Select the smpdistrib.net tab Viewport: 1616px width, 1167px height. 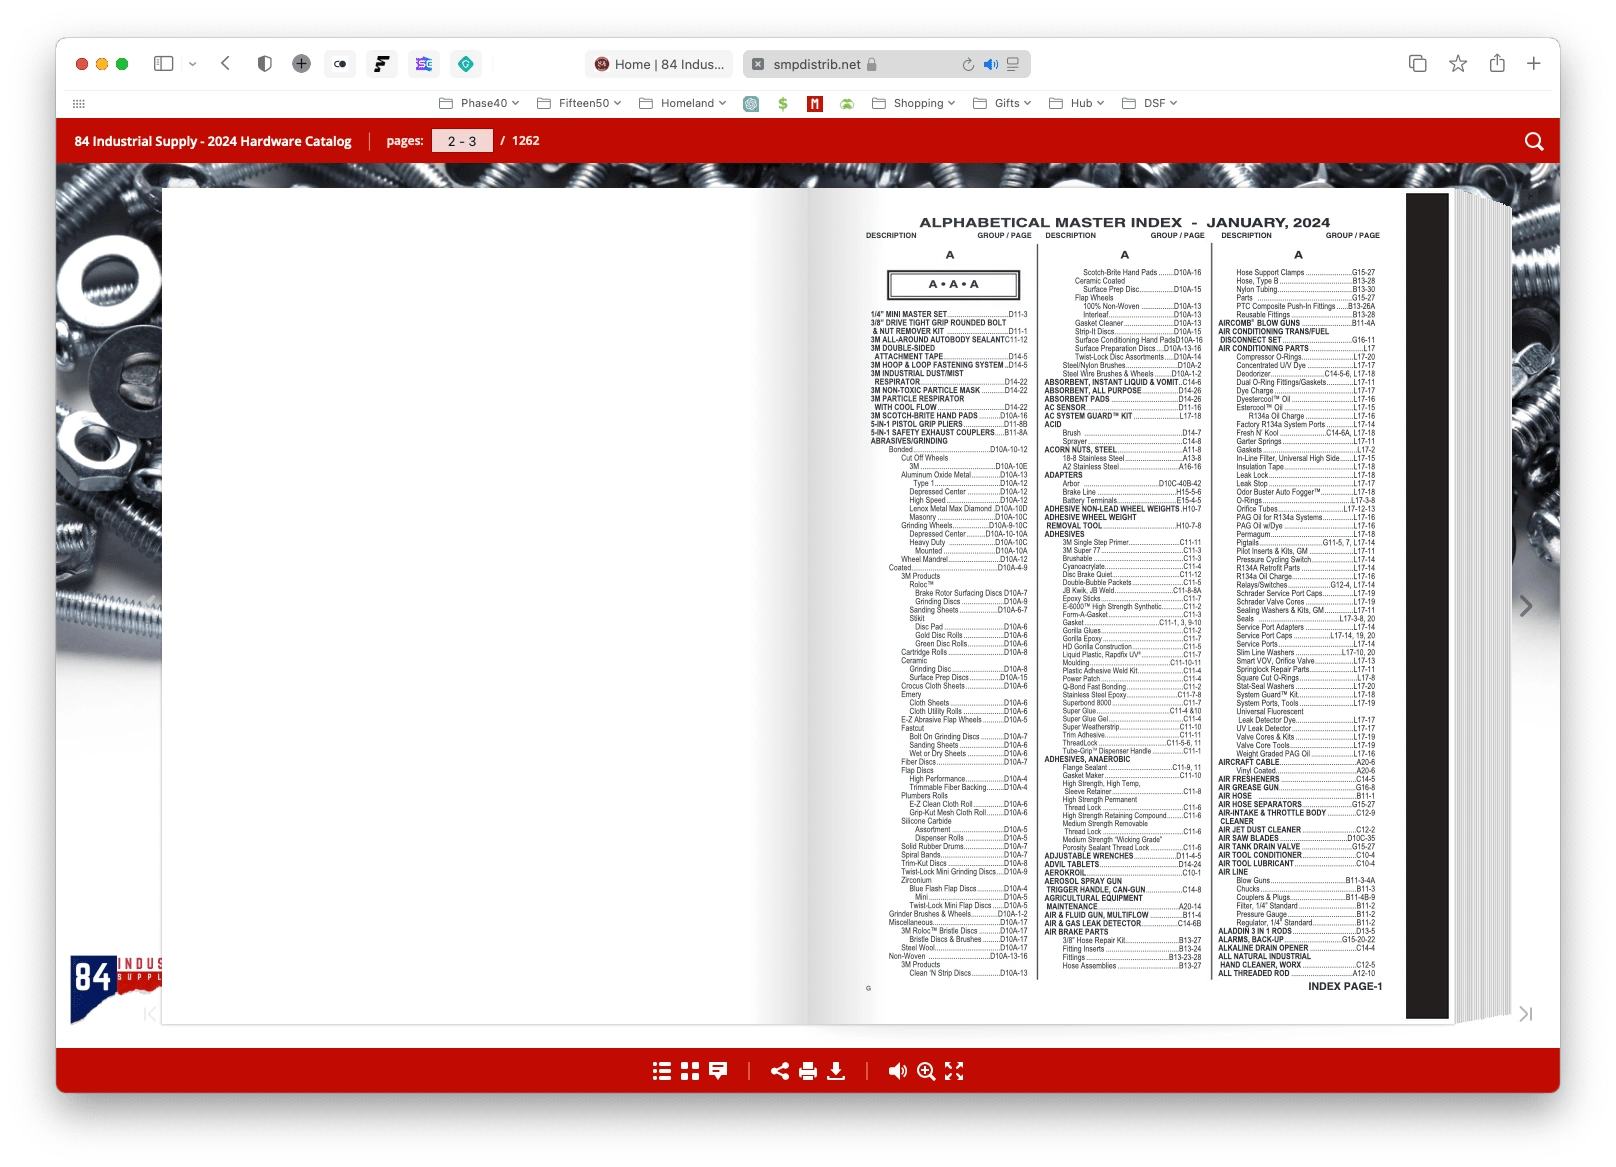821,63
